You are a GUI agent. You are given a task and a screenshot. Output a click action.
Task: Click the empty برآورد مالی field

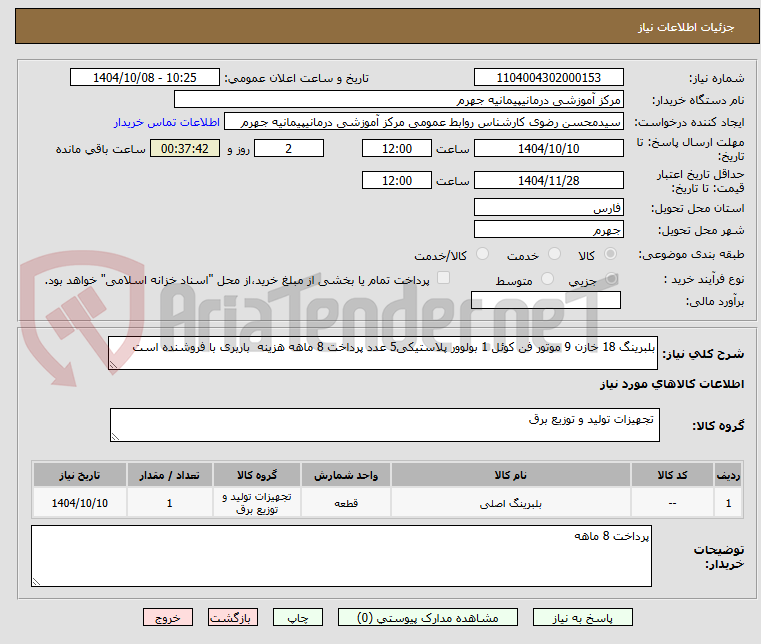point(546,300)
